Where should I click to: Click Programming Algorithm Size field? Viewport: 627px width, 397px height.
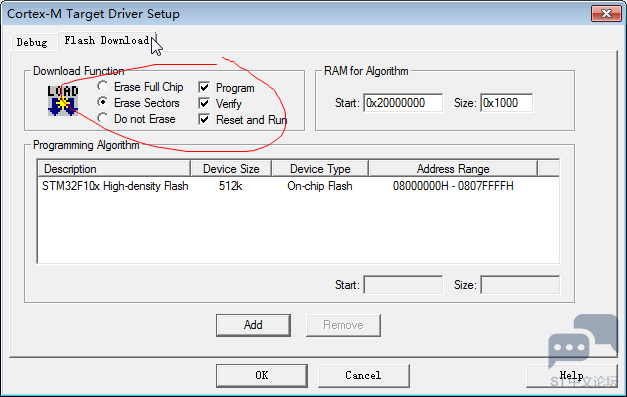520,285
